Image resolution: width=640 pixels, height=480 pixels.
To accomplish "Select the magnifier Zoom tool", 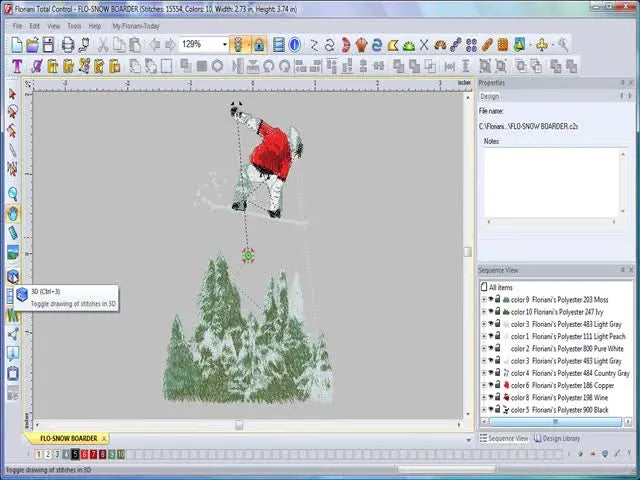I will (13, 193).
